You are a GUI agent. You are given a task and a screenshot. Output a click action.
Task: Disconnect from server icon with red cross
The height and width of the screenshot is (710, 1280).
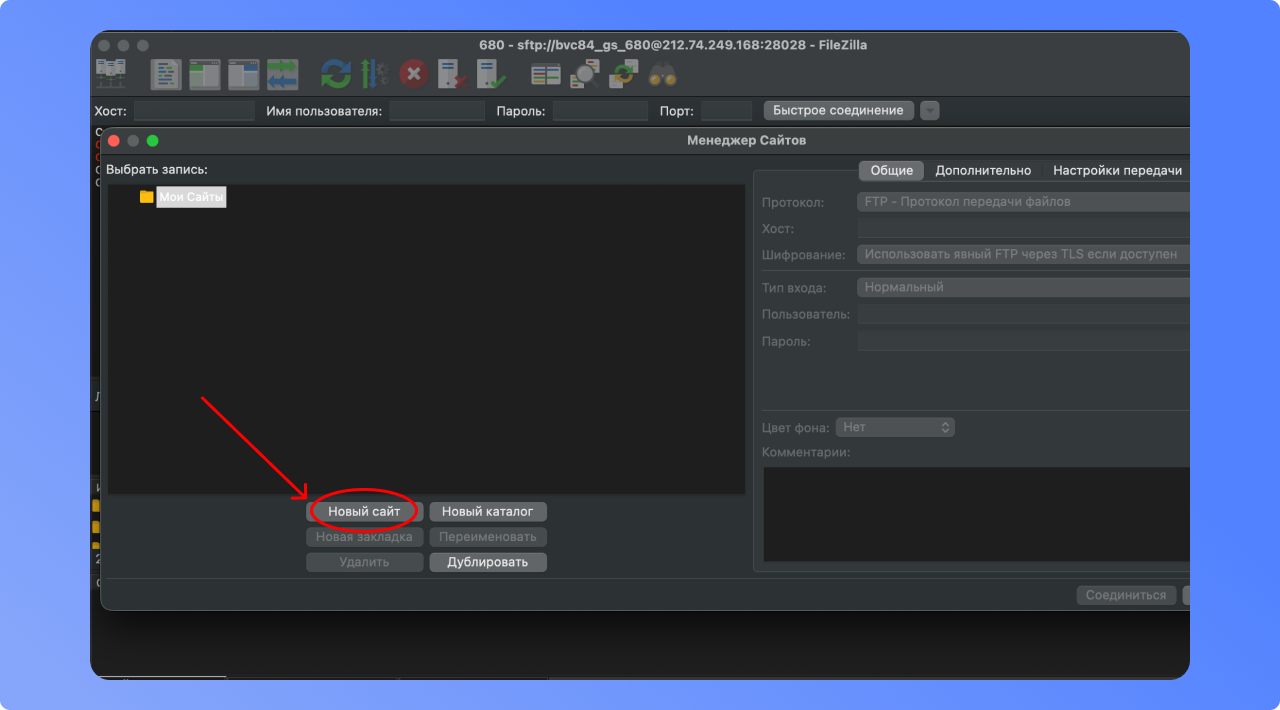452,74
